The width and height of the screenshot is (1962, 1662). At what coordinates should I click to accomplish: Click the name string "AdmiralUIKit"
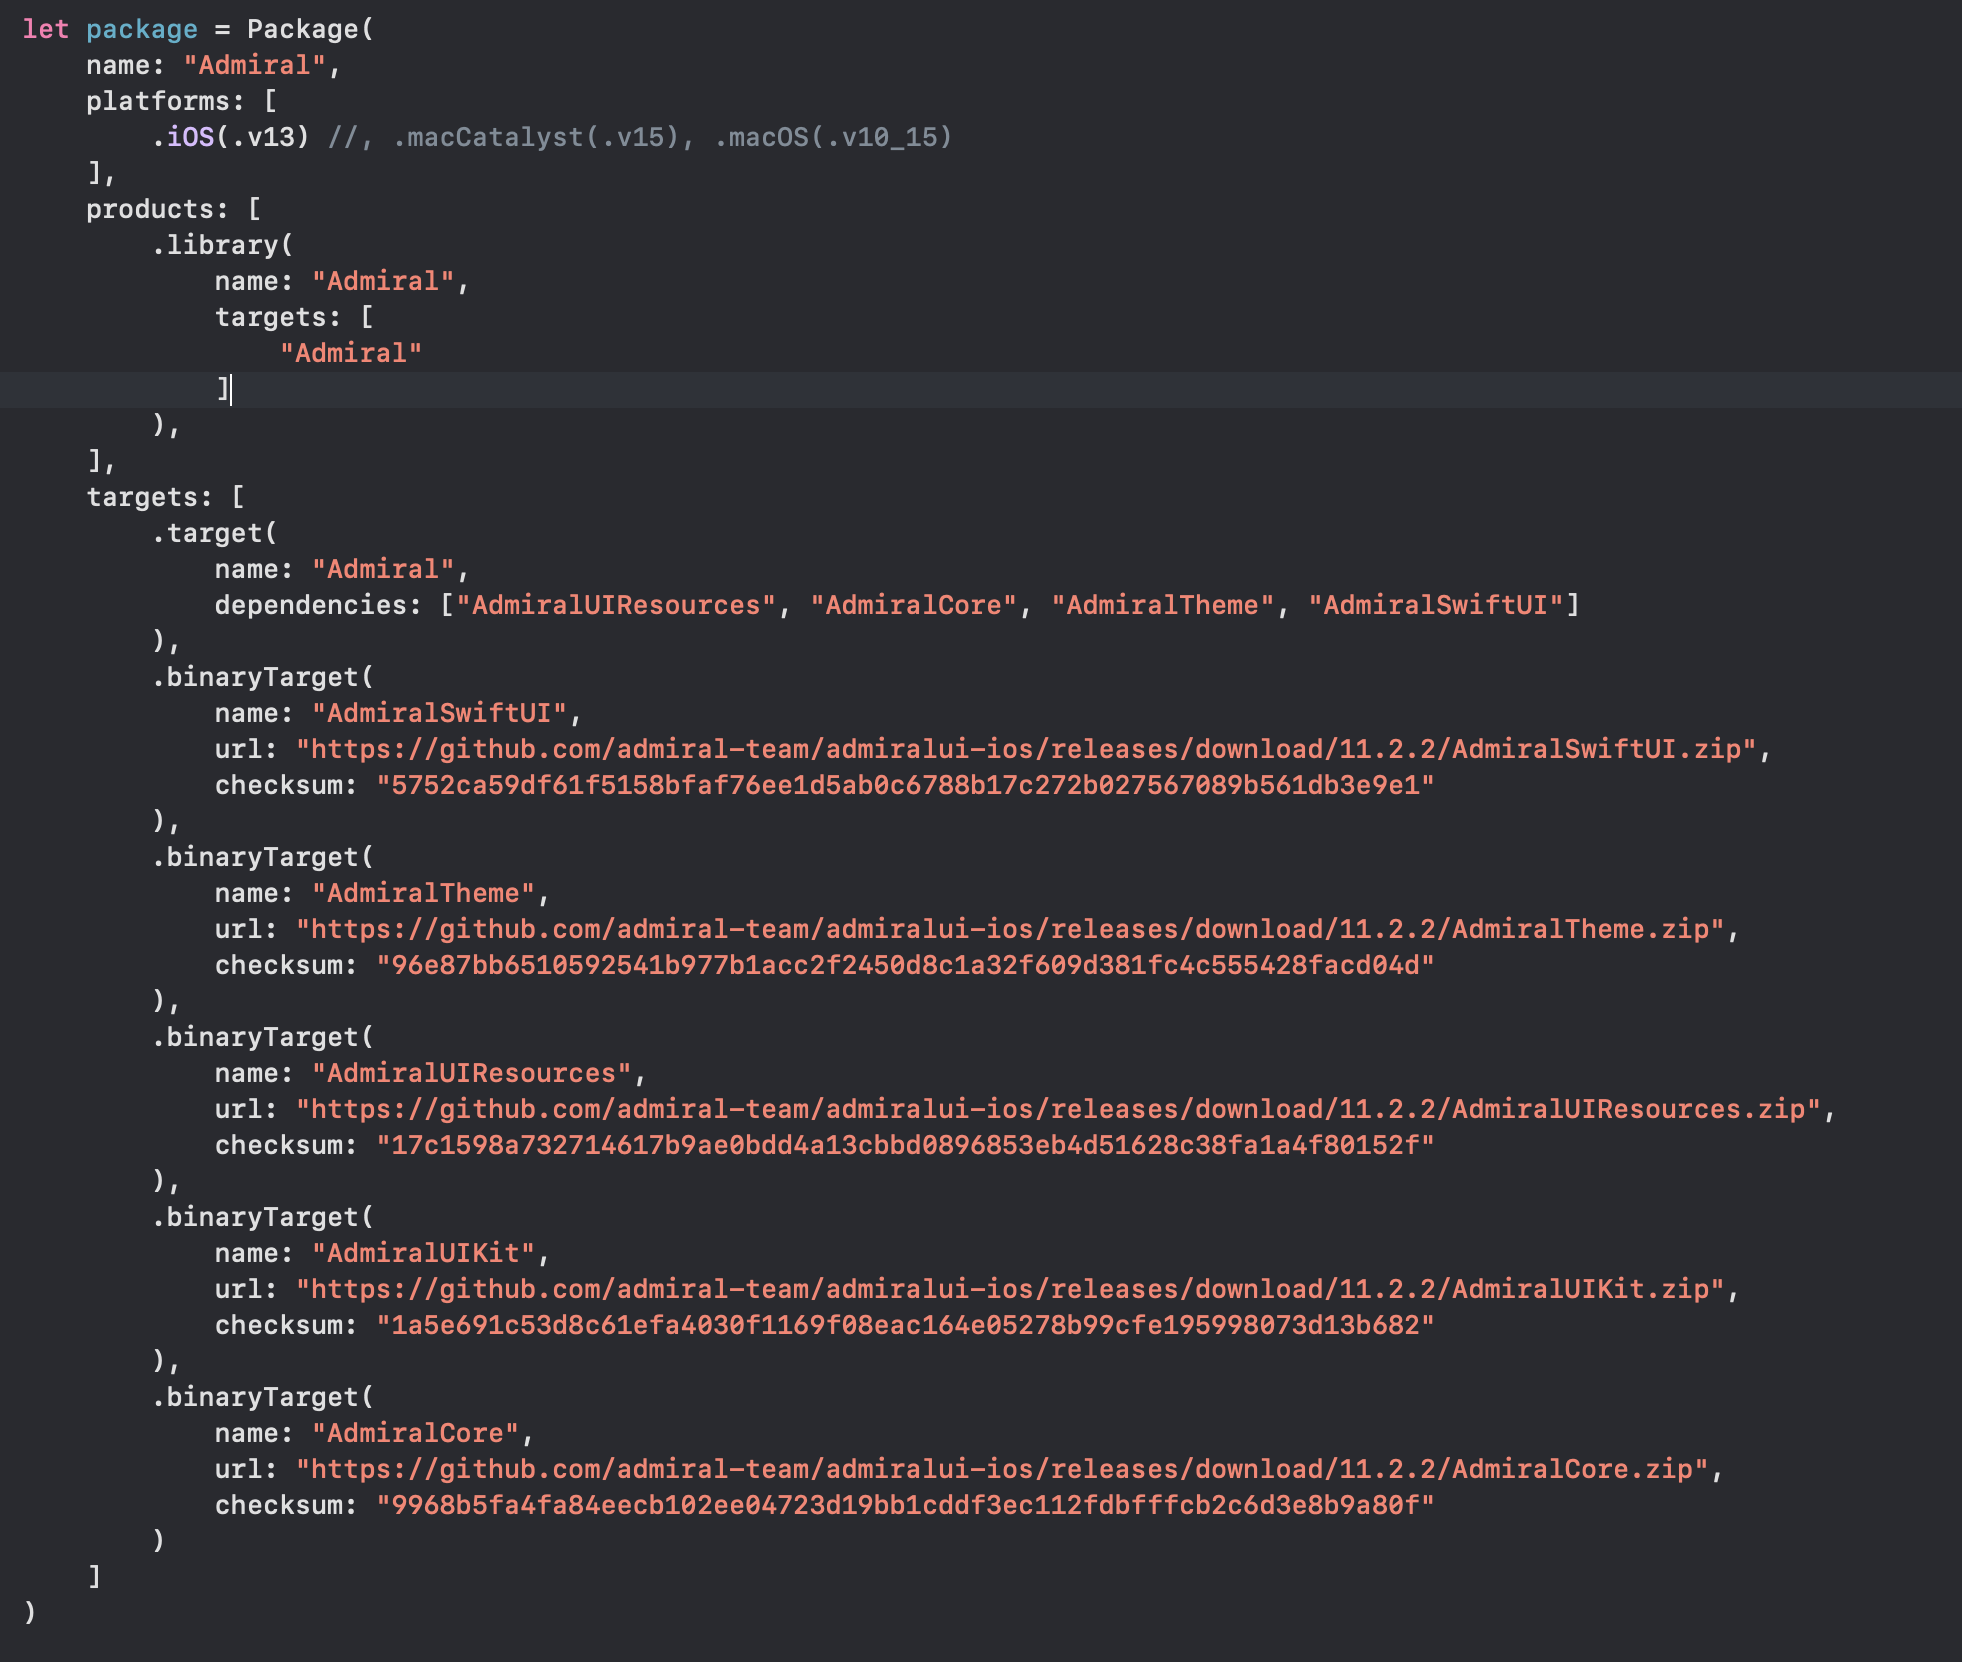click(x=424, y=1253)
